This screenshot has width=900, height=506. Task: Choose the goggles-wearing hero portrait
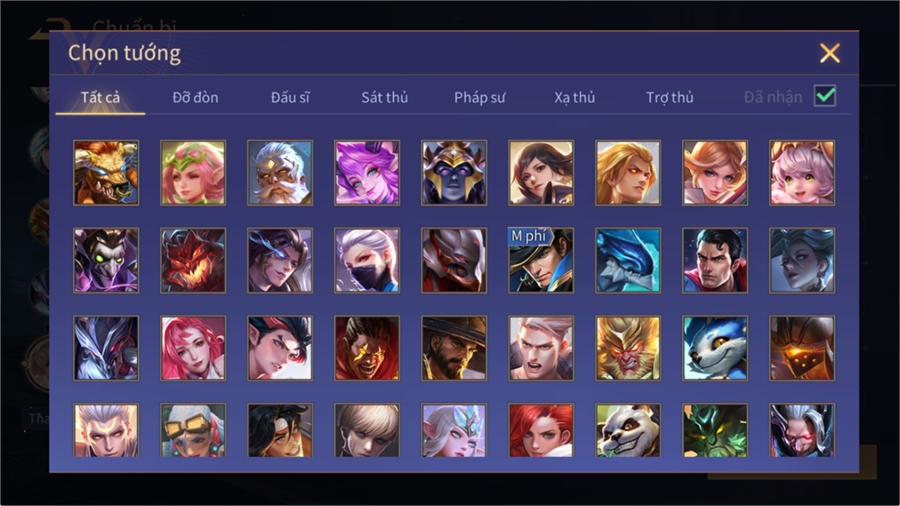pyautogui.click(x=193, y=430)
